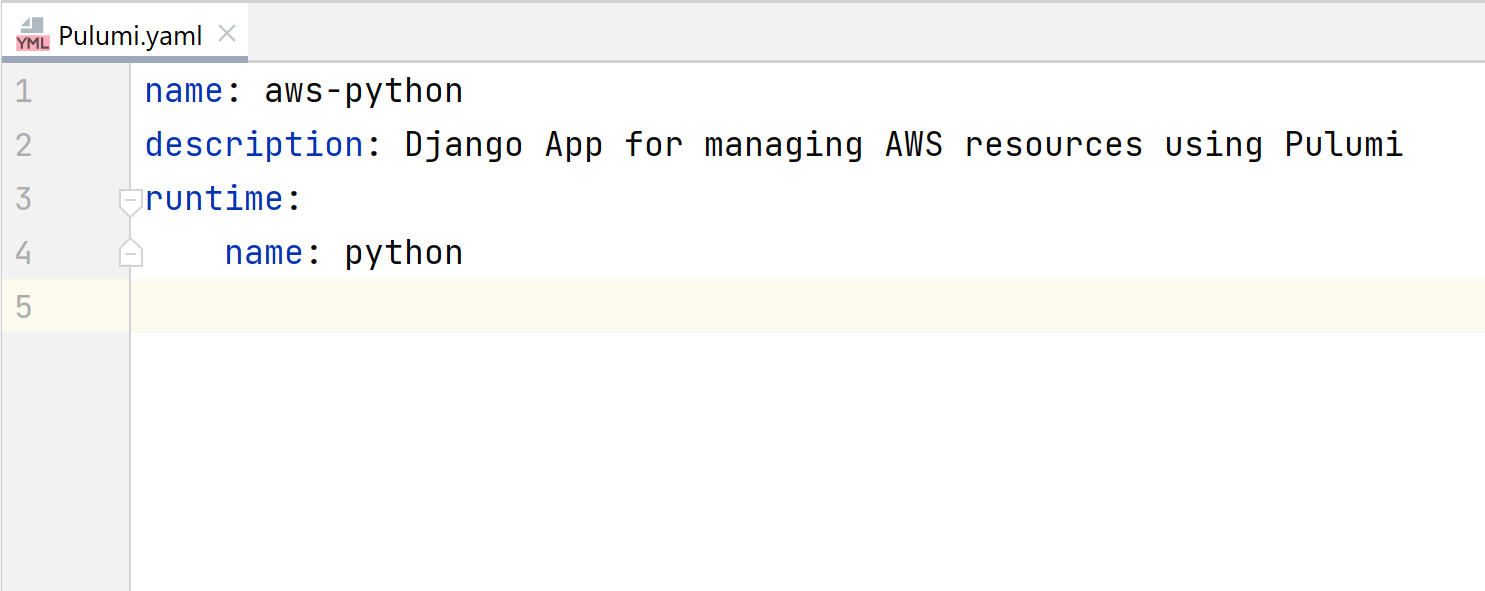
Task: Click the 'name' key on line 1
Action: coord(184,92)
